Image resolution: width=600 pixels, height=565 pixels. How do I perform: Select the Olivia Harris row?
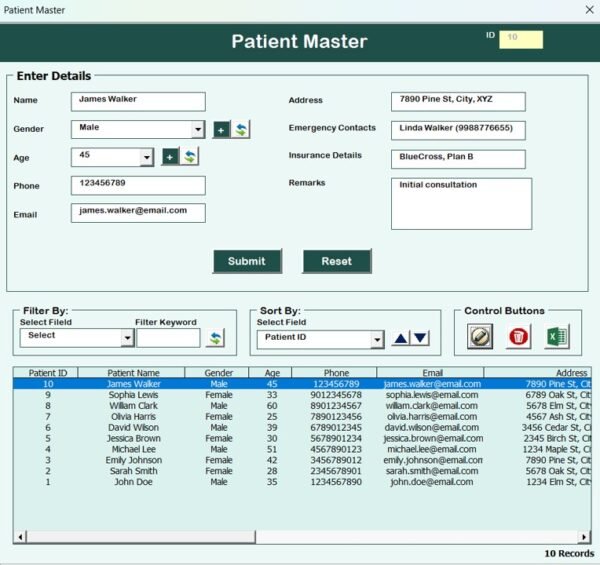point(302,417)
